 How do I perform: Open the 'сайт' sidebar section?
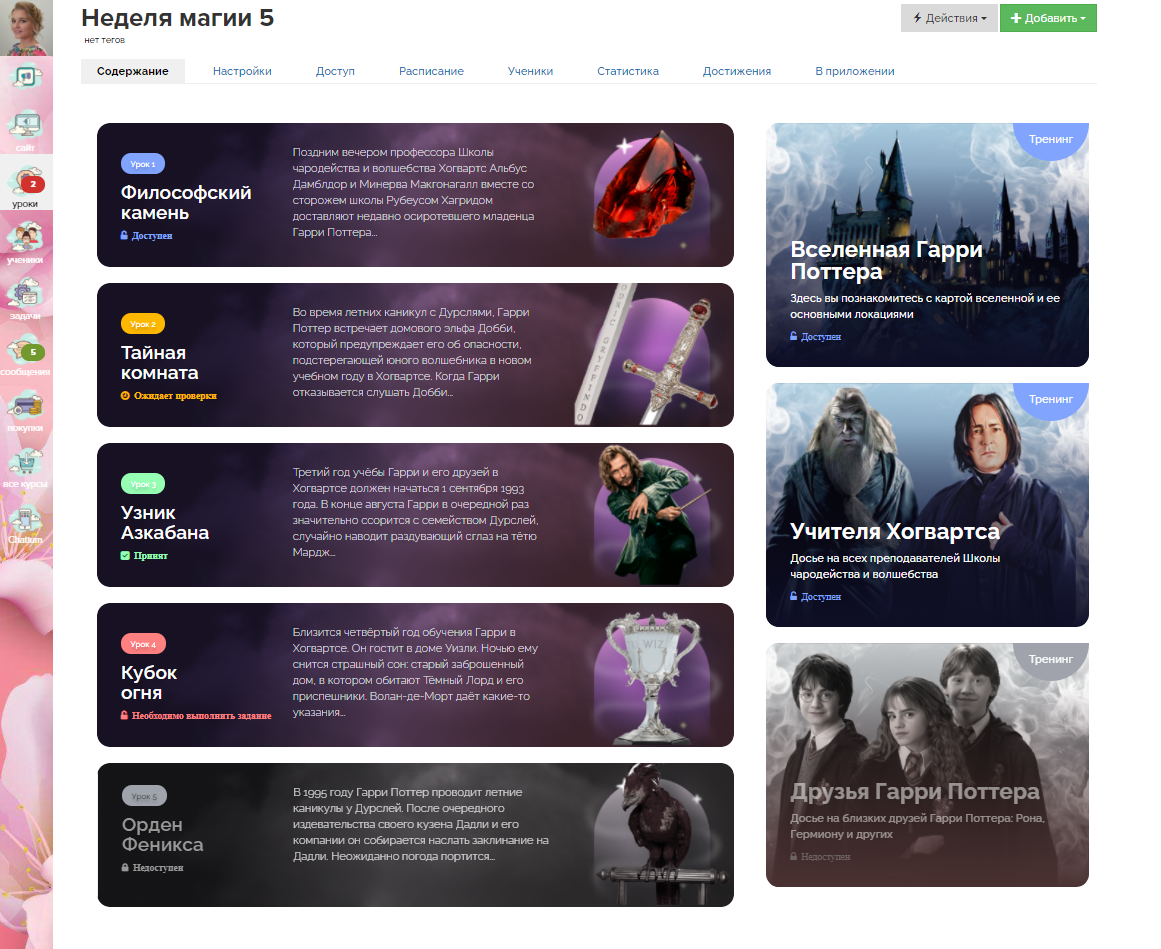coord(25,128)
